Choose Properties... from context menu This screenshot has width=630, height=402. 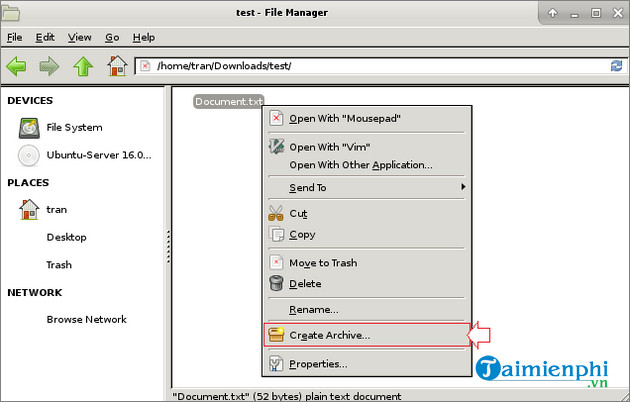367,364
